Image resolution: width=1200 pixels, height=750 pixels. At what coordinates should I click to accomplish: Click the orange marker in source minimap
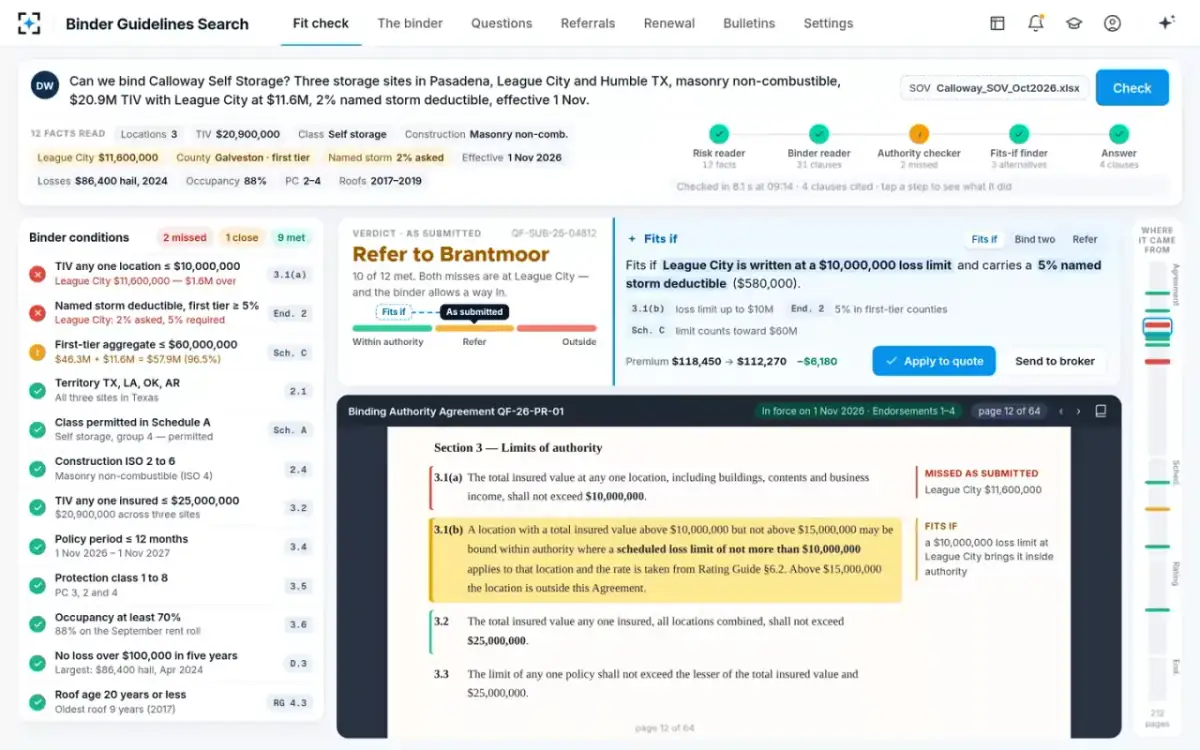tap(1157, 509)
